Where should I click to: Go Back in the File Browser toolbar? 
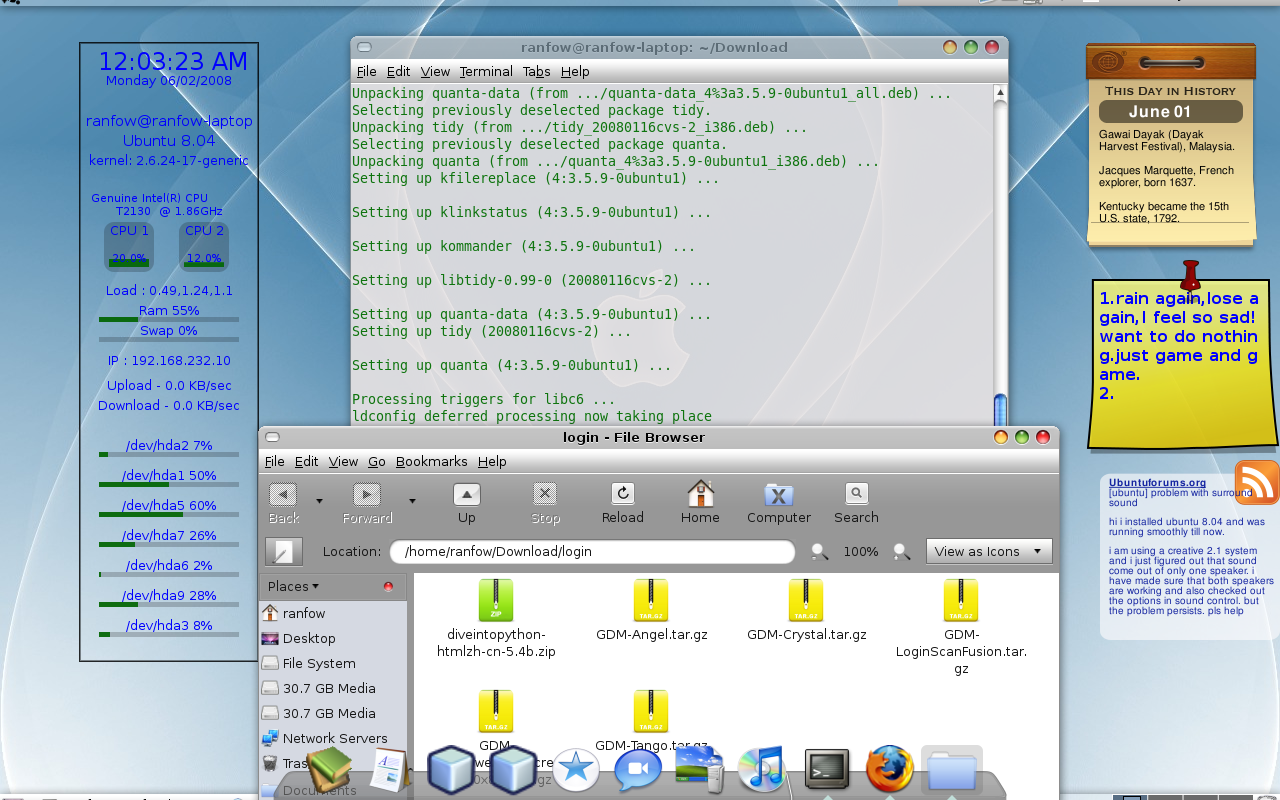click(x=284, y=503)
